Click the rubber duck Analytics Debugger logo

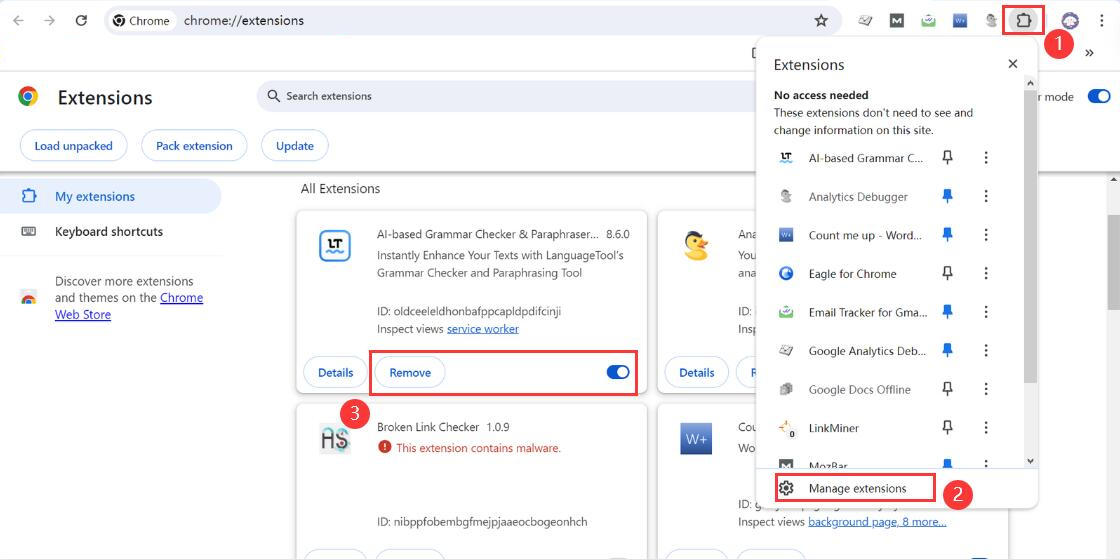(x=696, y=246)
